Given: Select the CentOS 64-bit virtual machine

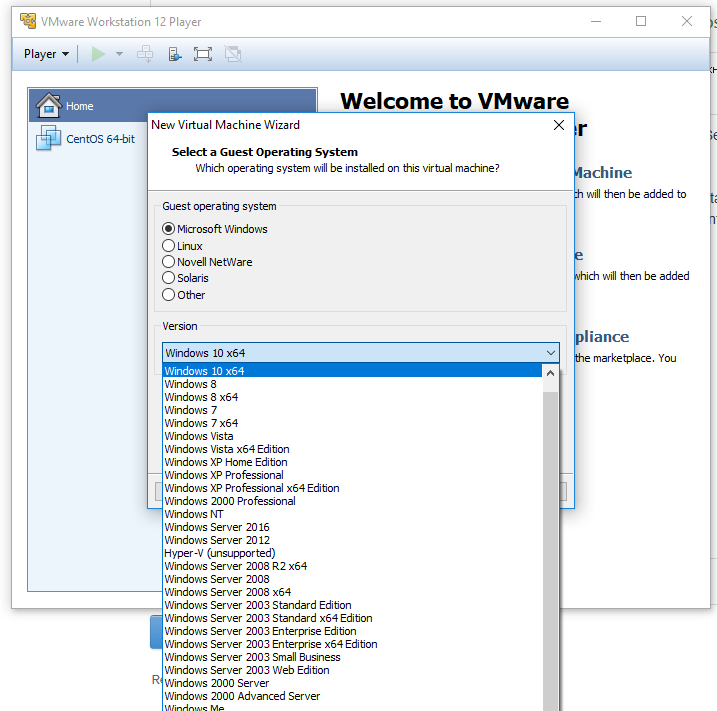Looking at the screenshot, I should (x=86, y=139).
